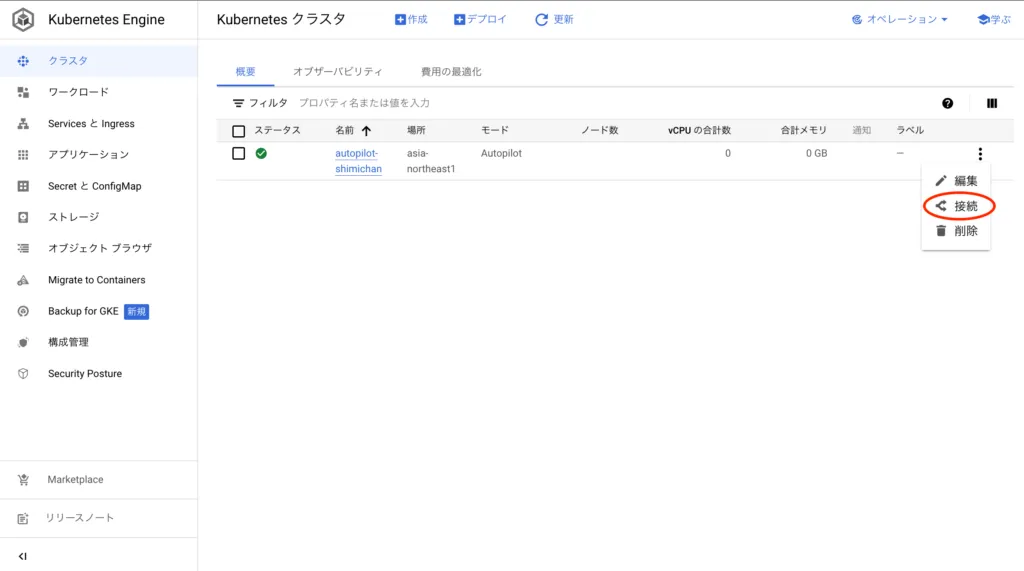Image resolution: width=1024 pixels, height=571 pixels.
Task: Select 接続 from the context menu
Action: coord(956,206)
